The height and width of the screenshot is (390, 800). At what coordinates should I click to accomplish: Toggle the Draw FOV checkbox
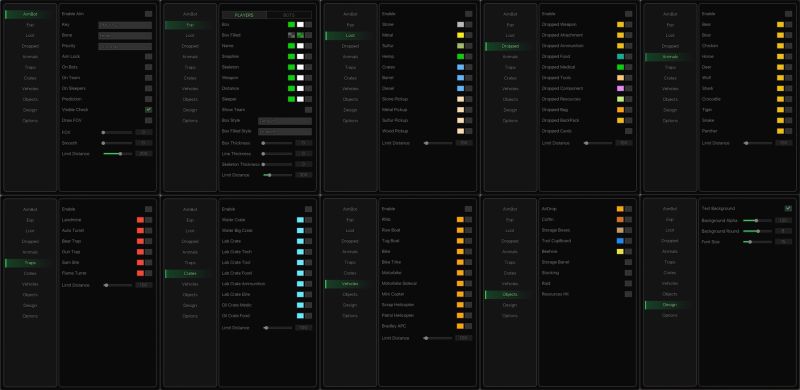coord(148,120)
